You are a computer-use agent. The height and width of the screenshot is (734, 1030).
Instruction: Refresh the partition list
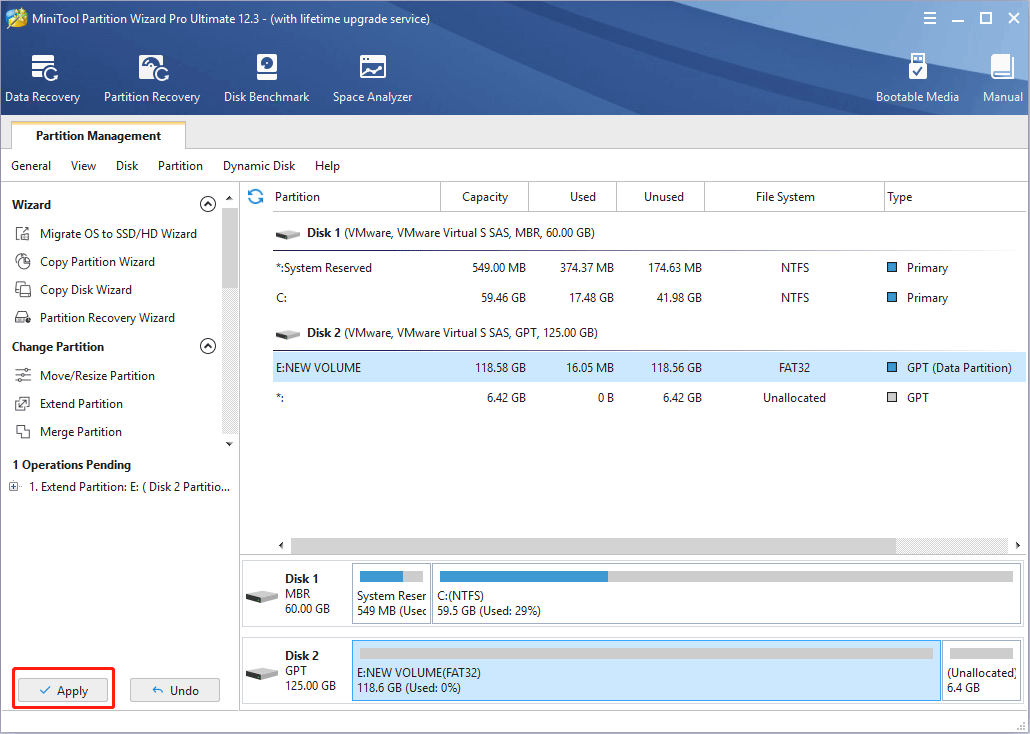click(x=256, y=197)
